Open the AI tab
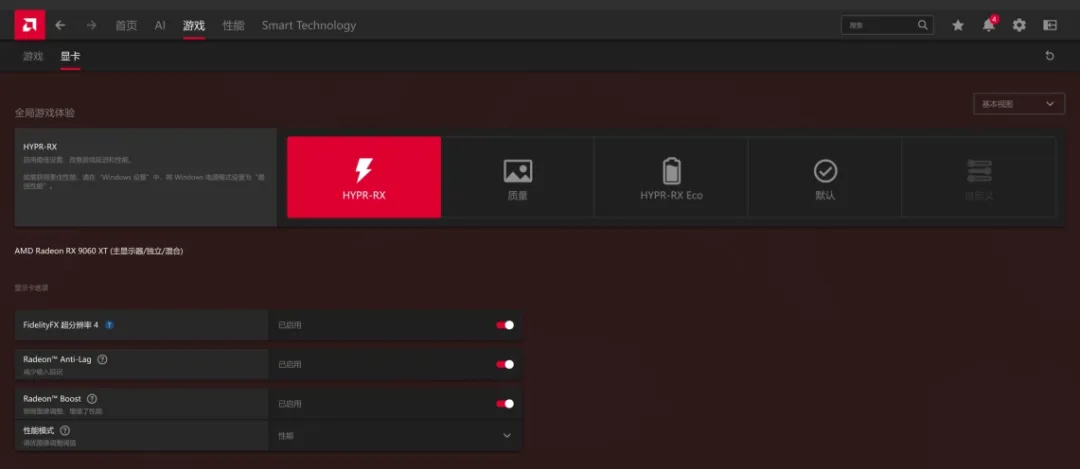Screen dimensions: 1080x469 click(160, 25)
